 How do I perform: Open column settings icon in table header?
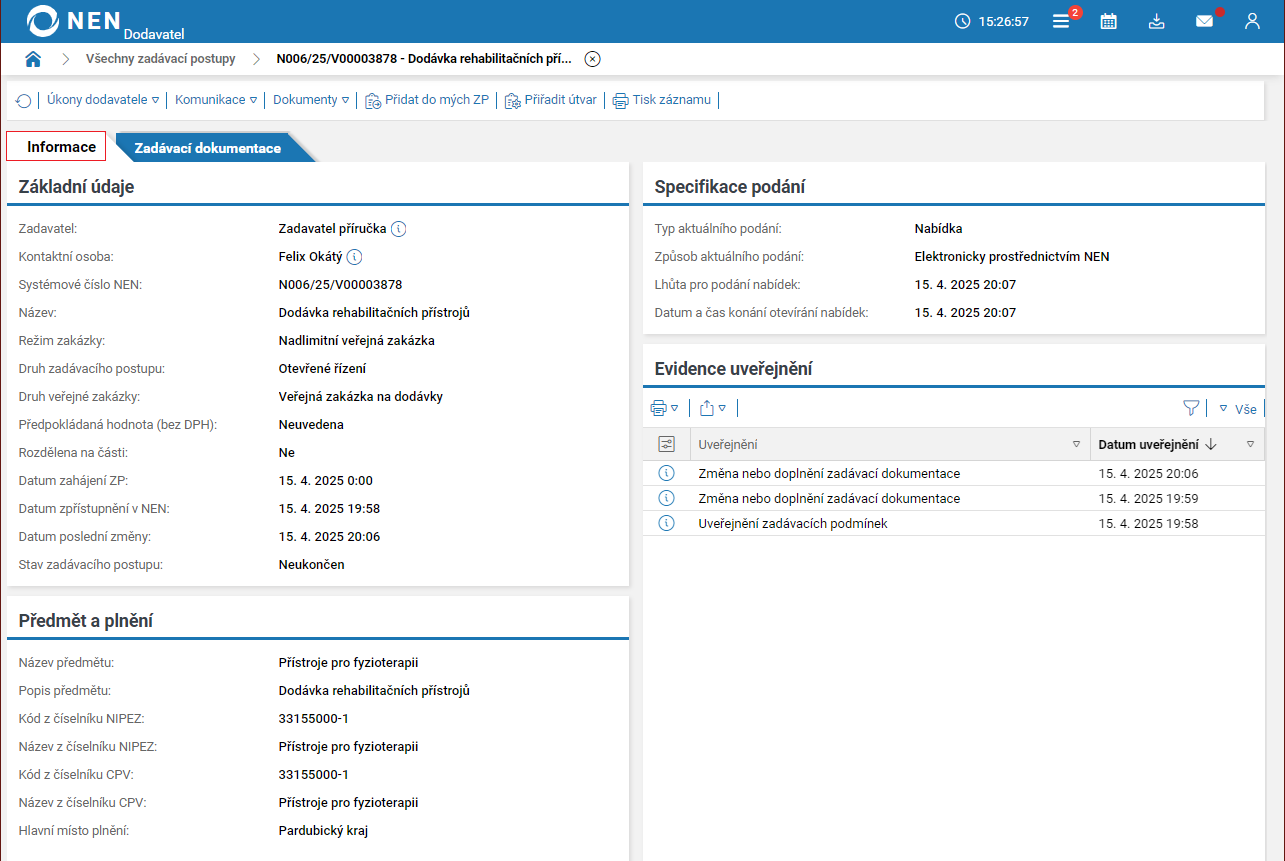[x=667, y=444]
